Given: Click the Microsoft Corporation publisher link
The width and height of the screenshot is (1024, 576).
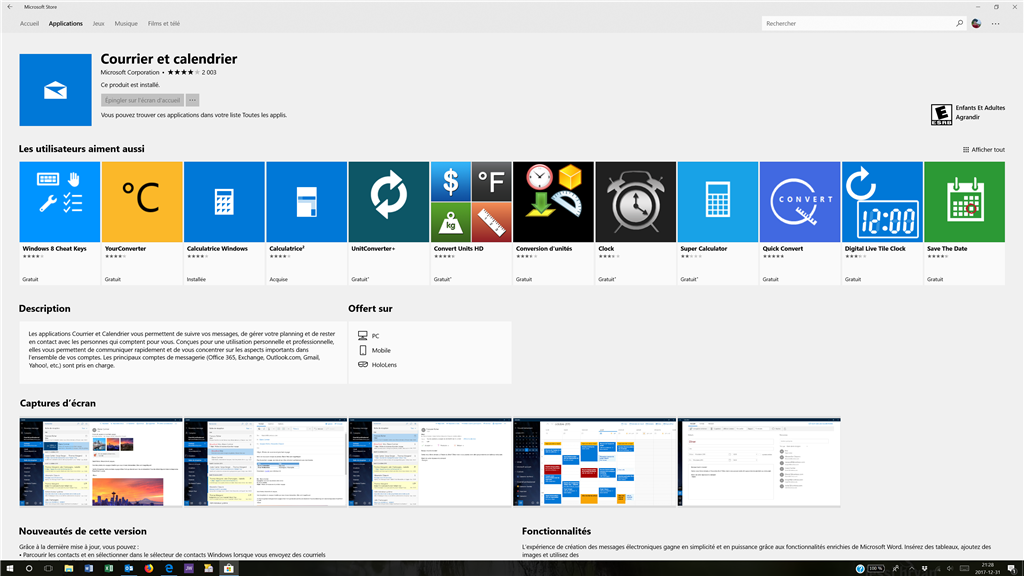Looking at the screenshot, I should coord(130,72).
